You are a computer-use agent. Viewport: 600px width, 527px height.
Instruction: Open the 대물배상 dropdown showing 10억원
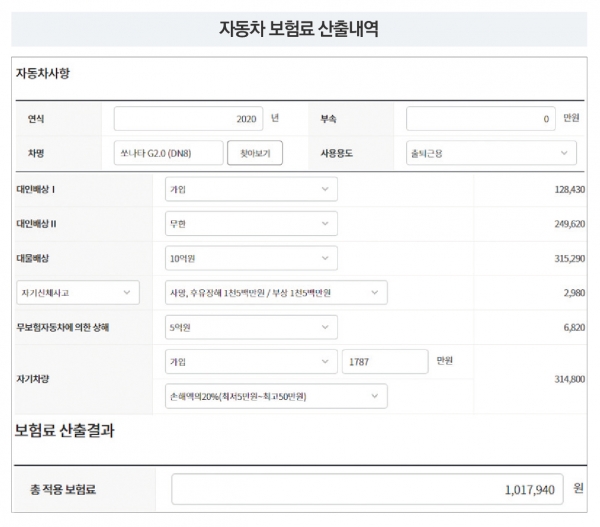[250, 258]
